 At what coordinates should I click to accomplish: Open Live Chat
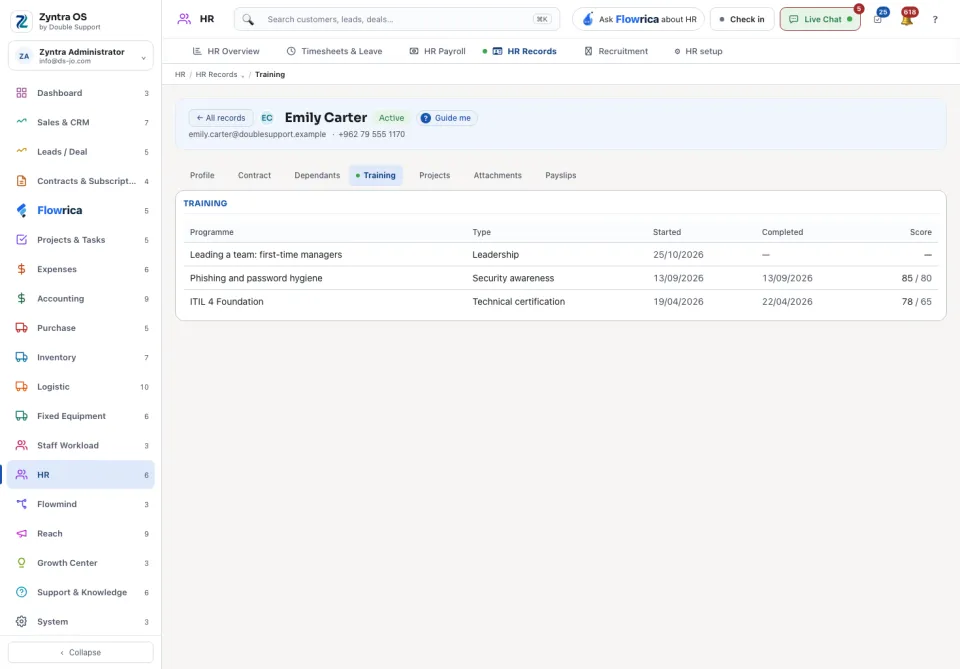[x=820, y=20]
